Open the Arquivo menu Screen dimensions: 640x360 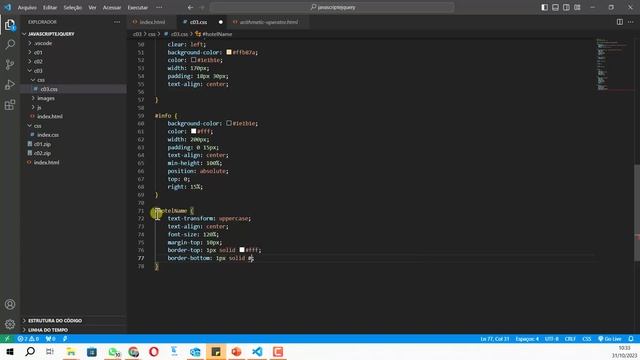tap(27, 7)
